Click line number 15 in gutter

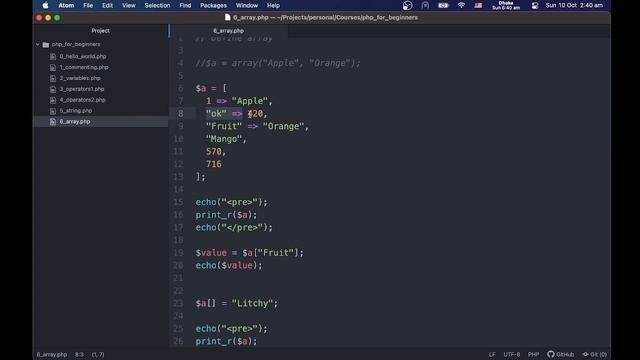pyautogui.click(x=178, y=202)
